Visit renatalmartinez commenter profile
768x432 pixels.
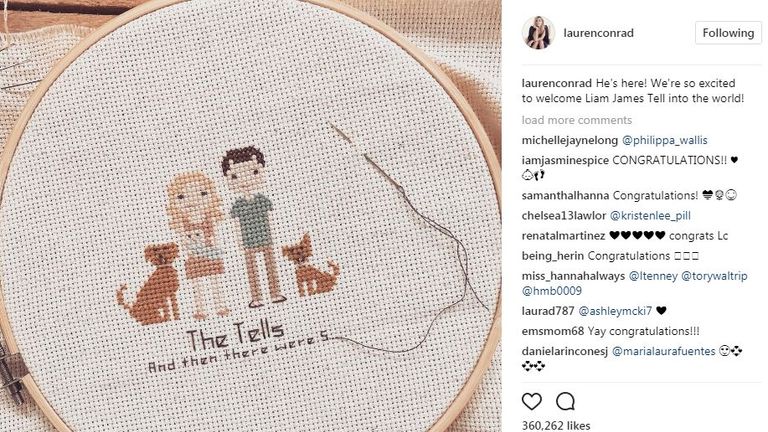(563, 236)
